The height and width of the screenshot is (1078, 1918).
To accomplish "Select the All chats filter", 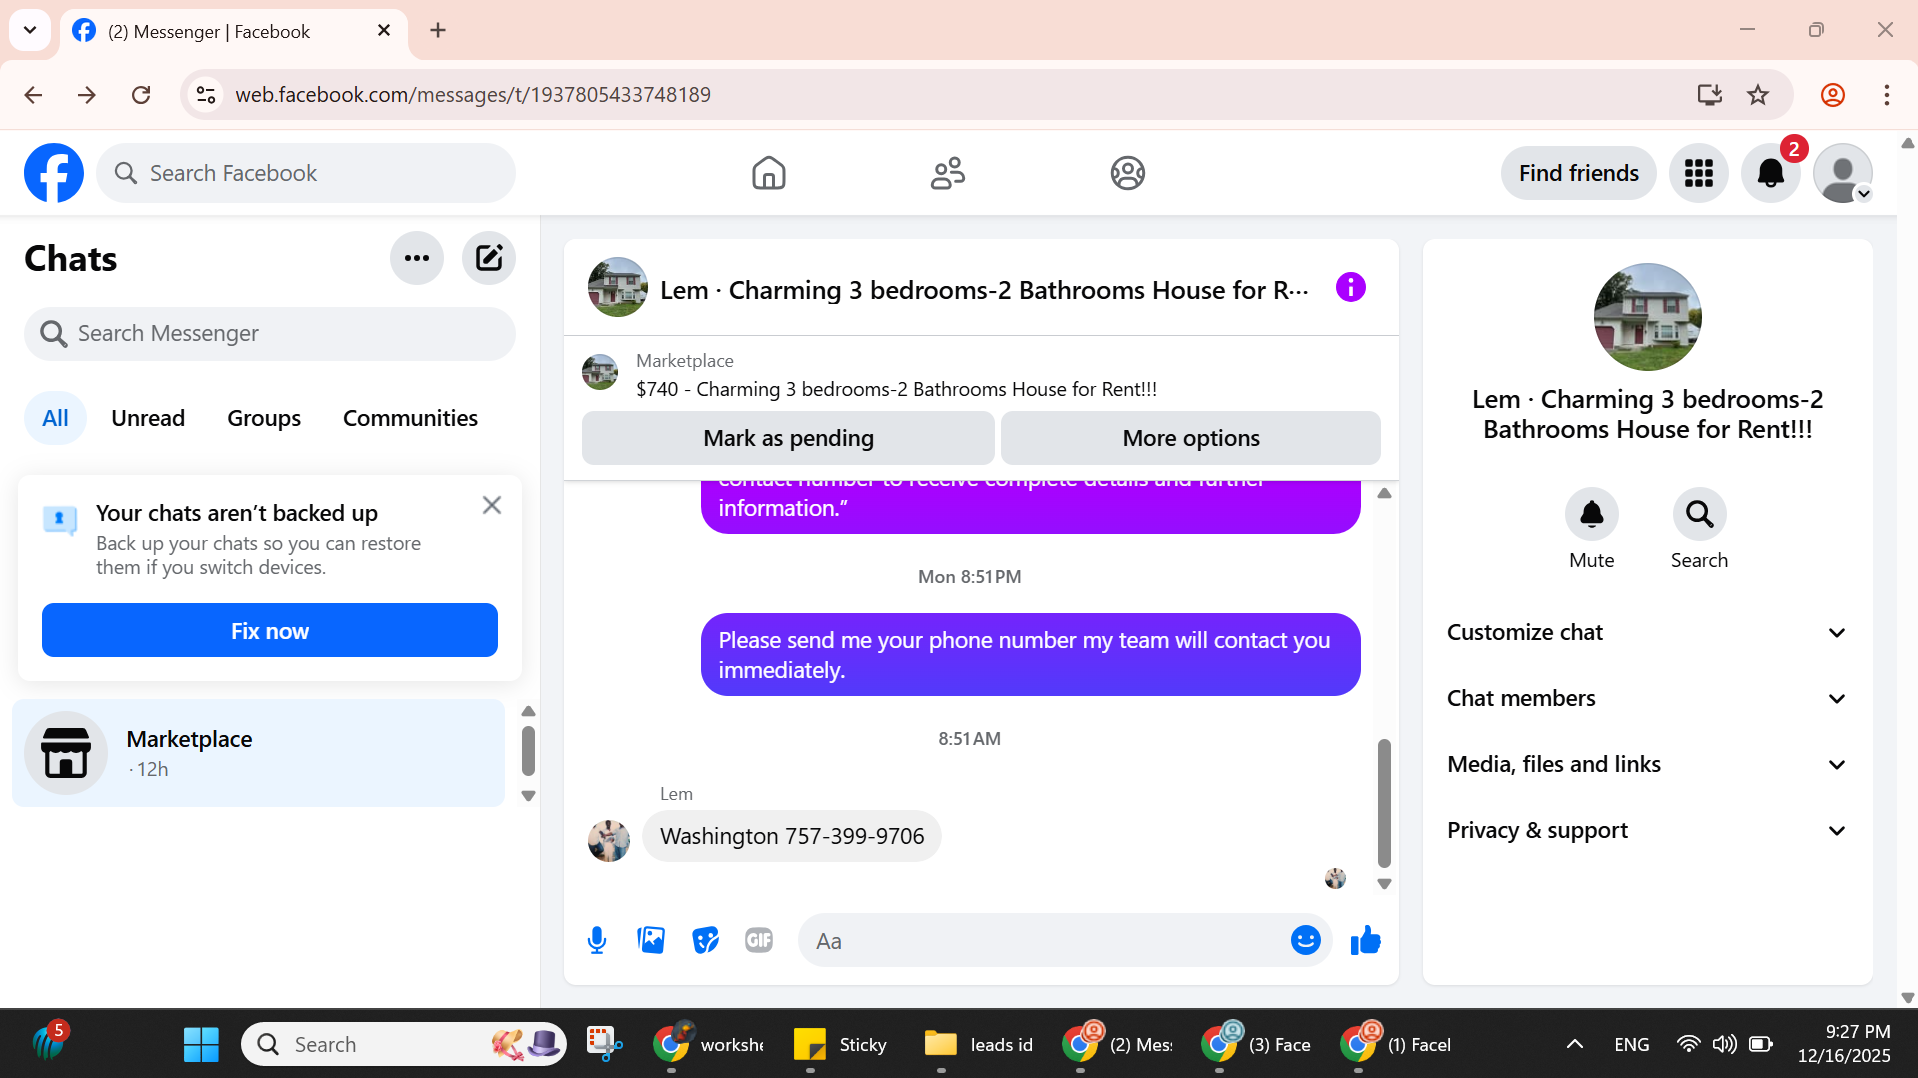I will pyautogui.click(x=56, y=418).
